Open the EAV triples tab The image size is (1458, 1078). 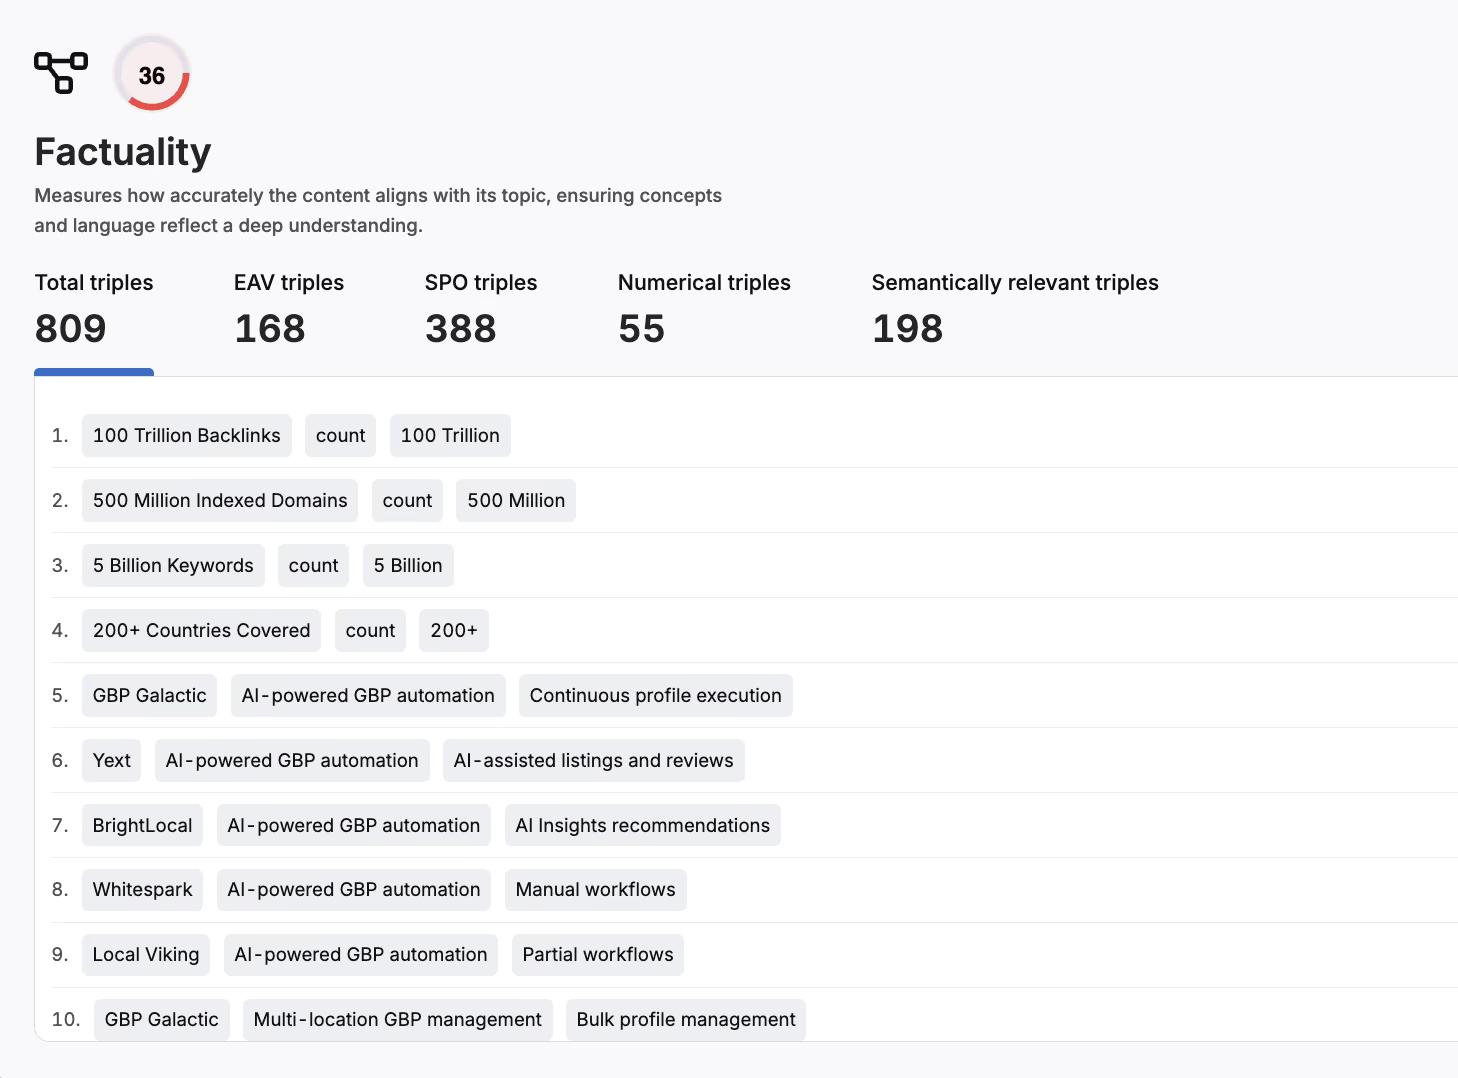click(289, 310)
